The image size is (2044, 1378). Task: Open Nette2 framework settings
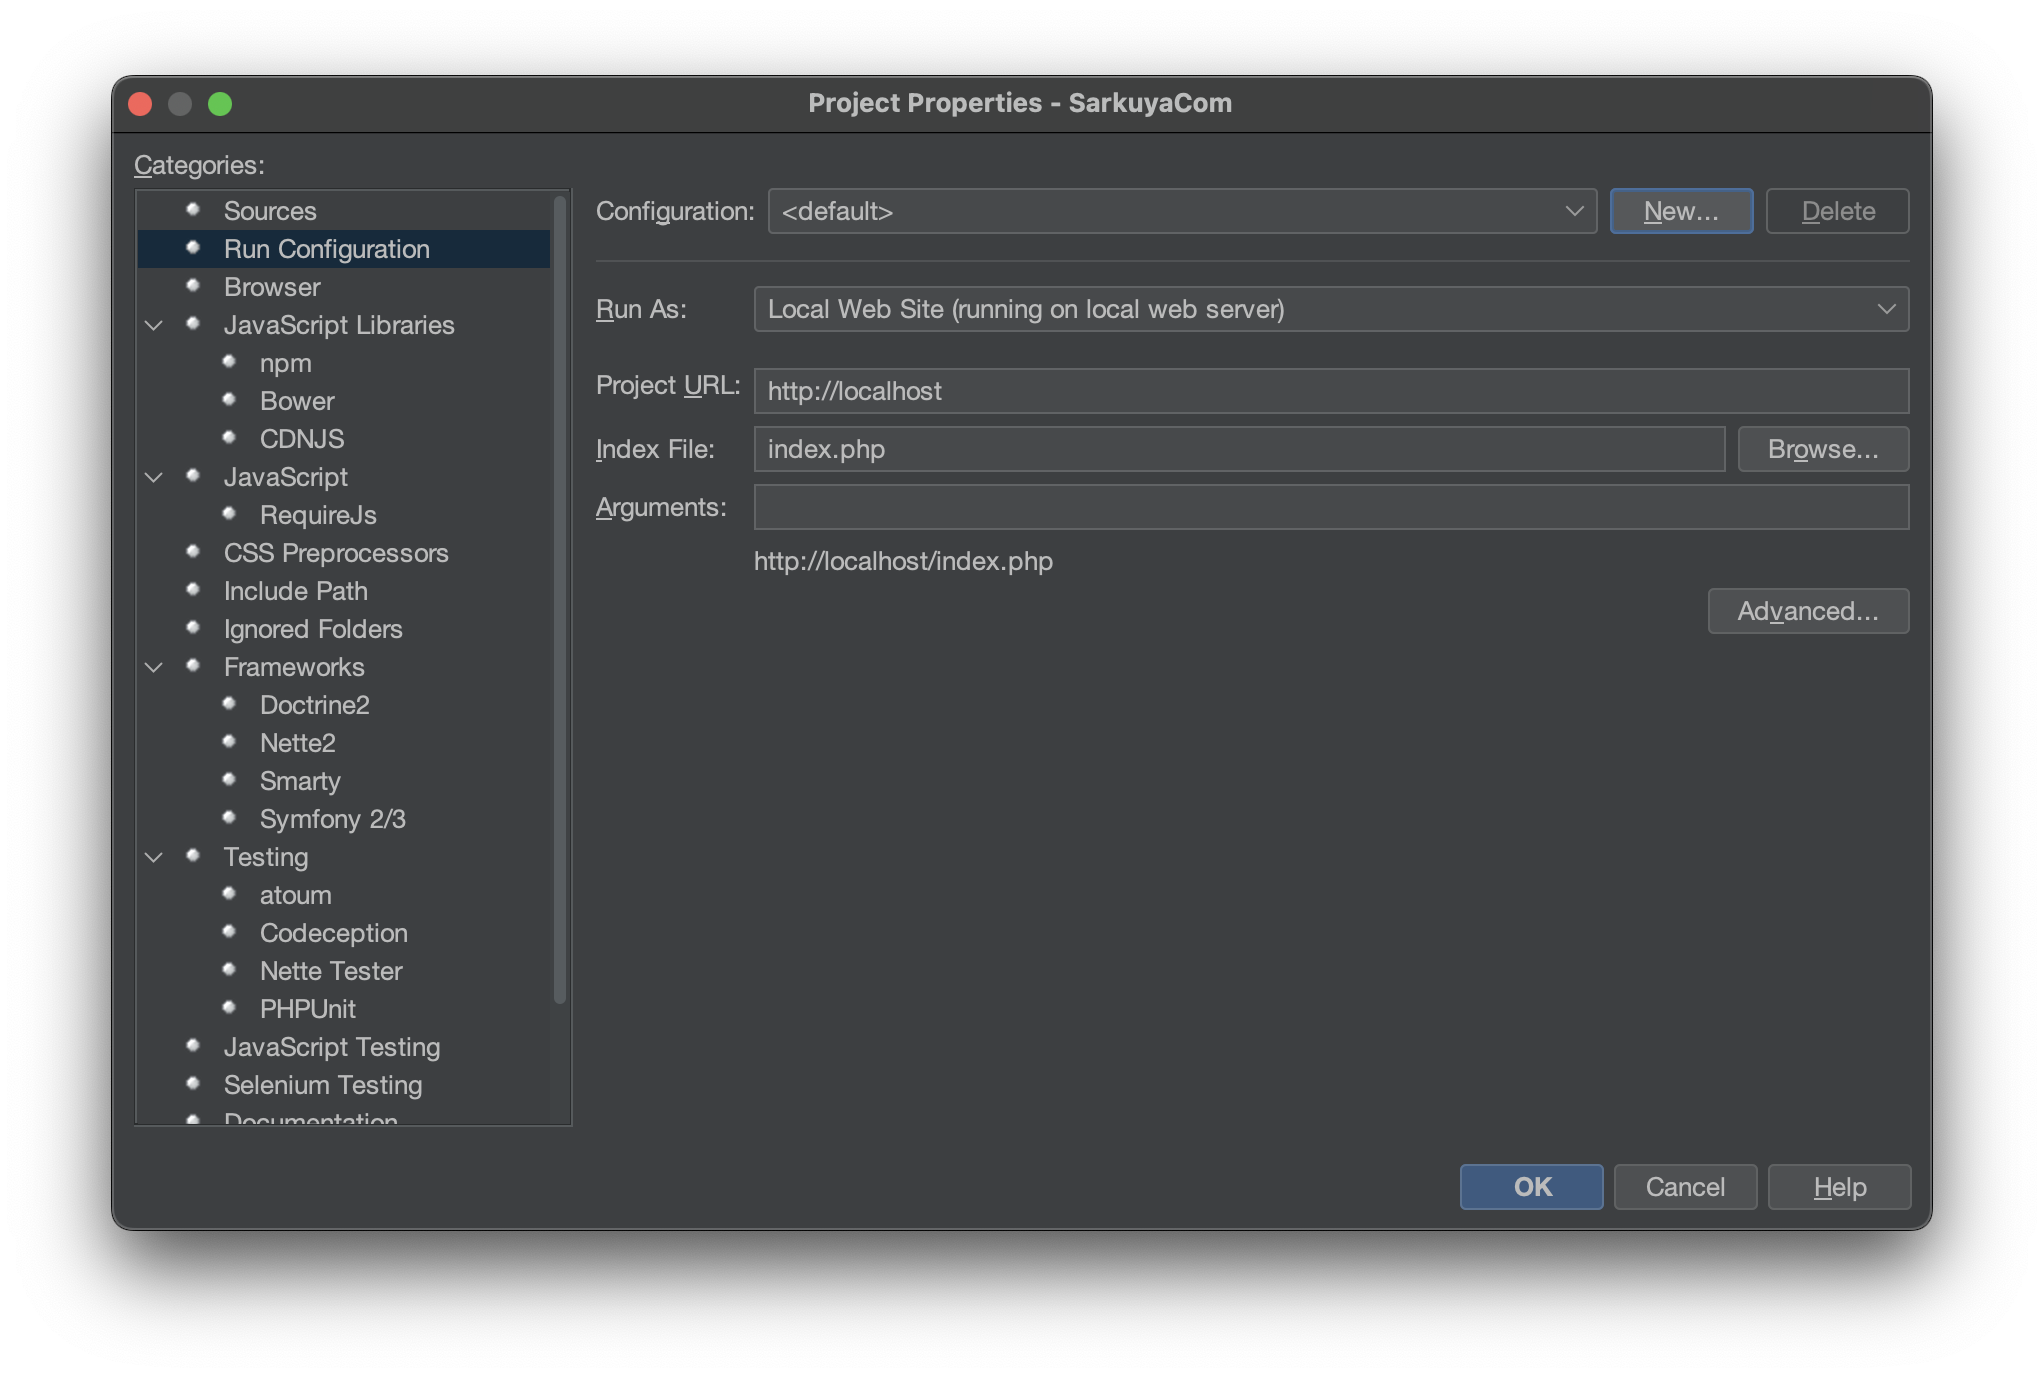point(298,743)
